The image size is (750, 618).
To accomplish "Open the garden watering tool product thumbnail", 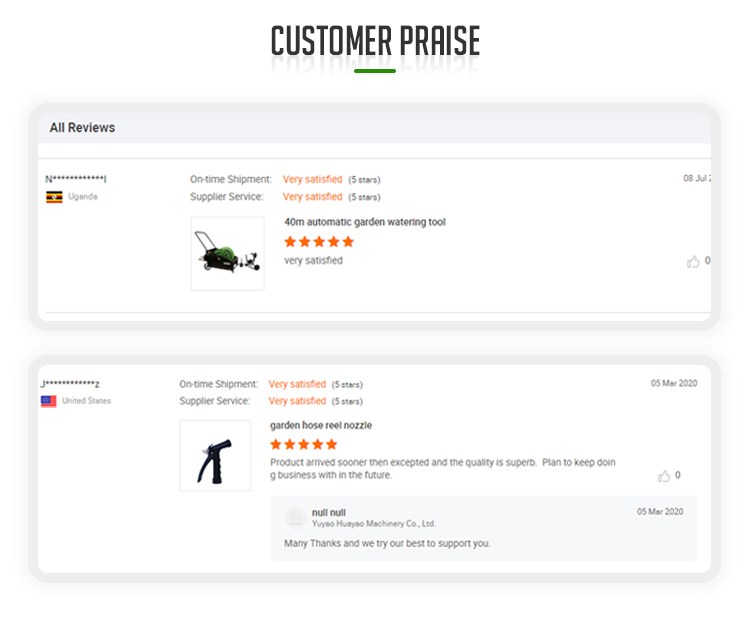I will click(x=227, y=254).
